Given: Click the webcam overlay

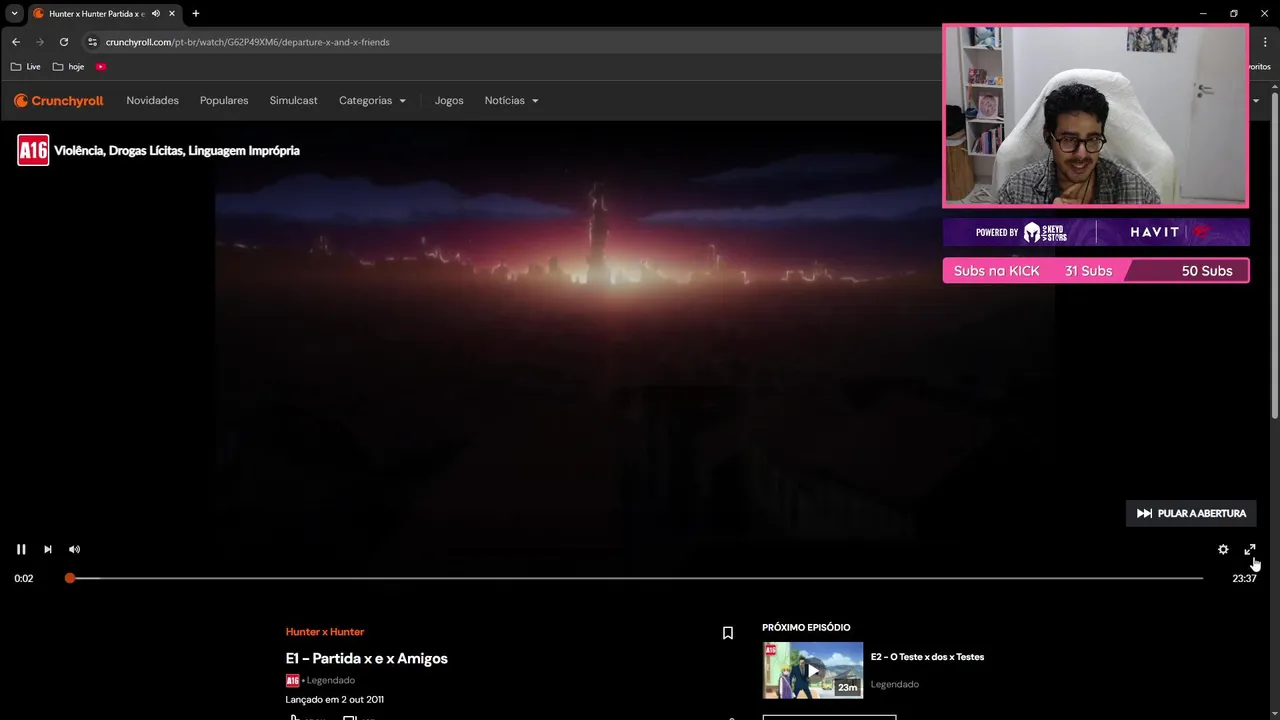Looking at the screenshot, I should 1096,115.
